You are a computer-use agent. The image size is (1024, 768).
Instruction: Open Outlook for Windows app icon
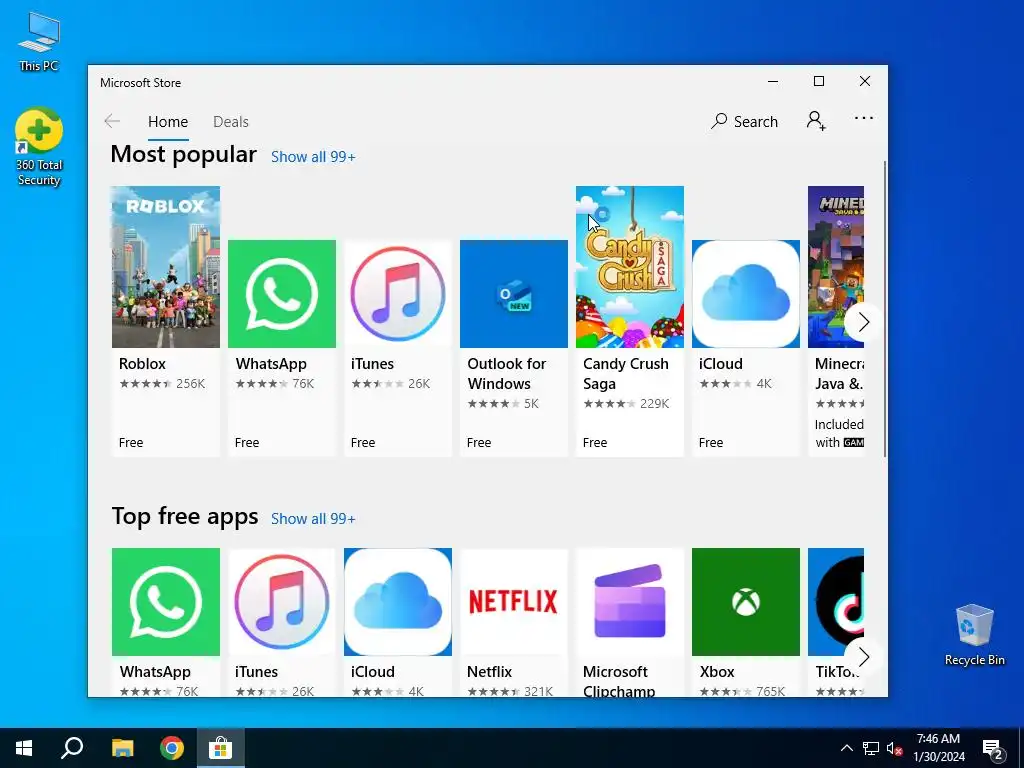(514, 294)
